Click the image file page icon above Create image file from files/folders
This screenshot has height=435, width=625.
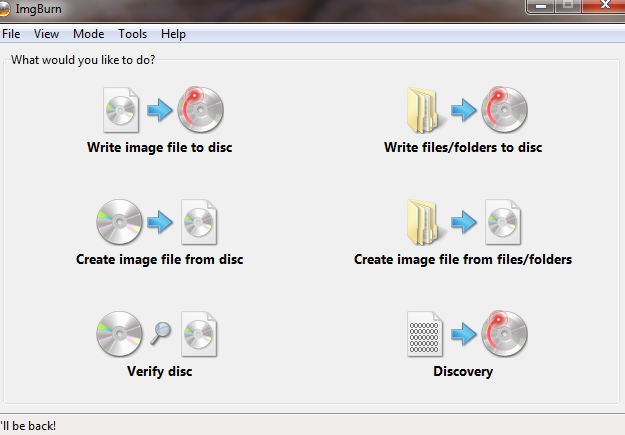click(x=503, y=222)
